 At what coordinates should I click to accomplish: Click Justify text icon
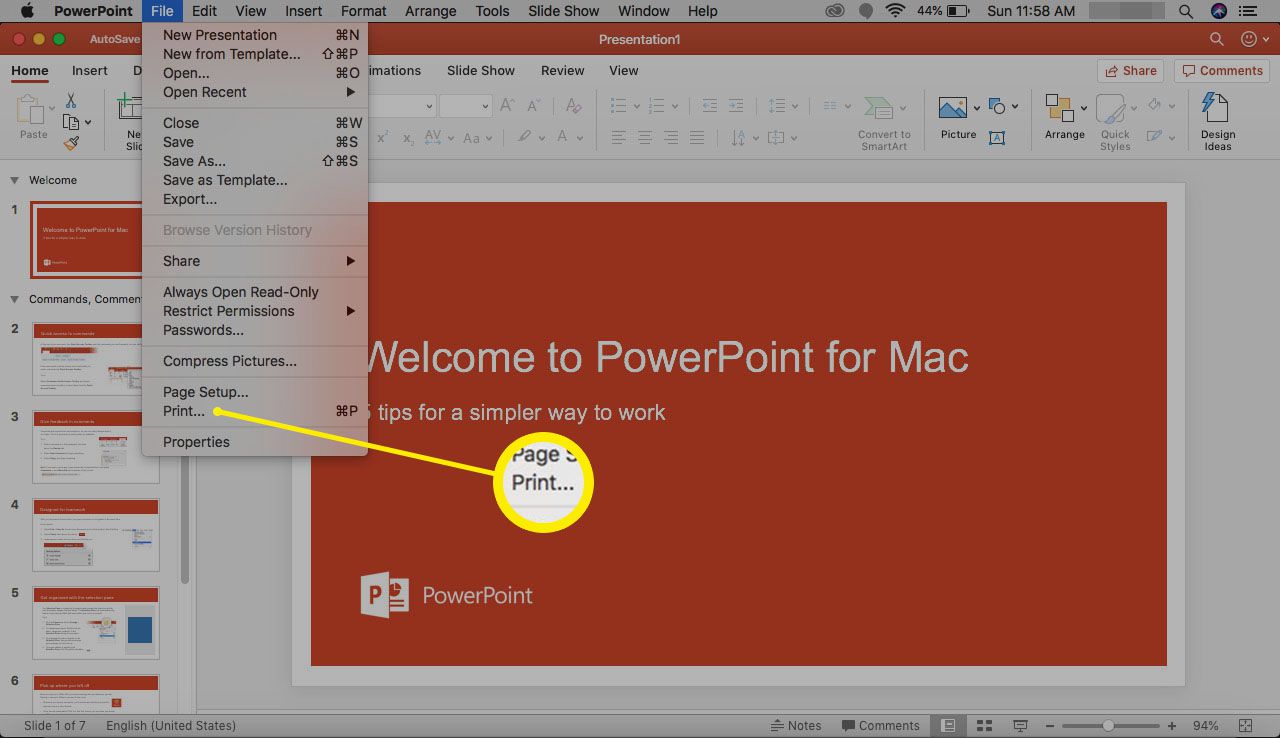click(697, 138)
